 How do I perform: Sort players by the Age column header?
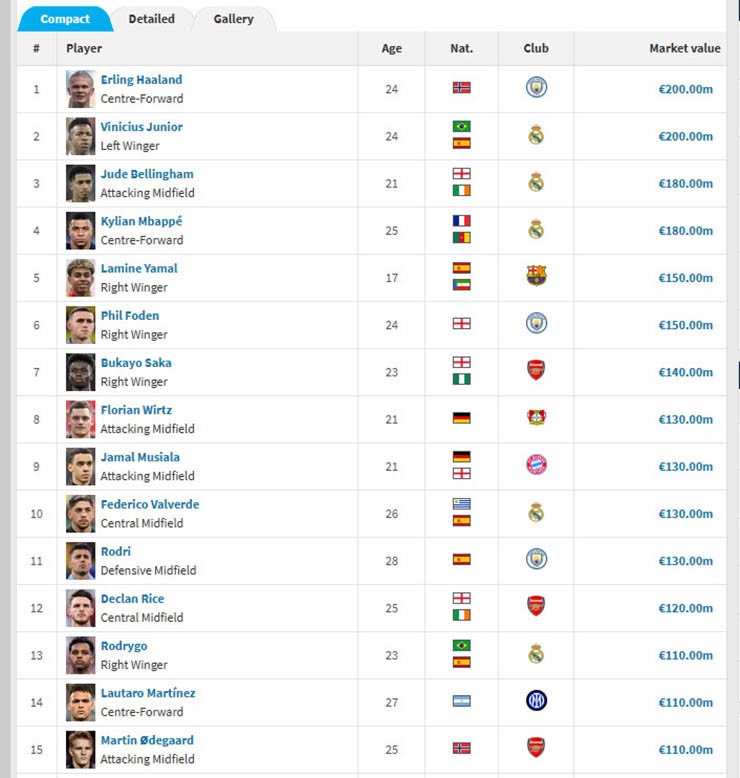391,48
